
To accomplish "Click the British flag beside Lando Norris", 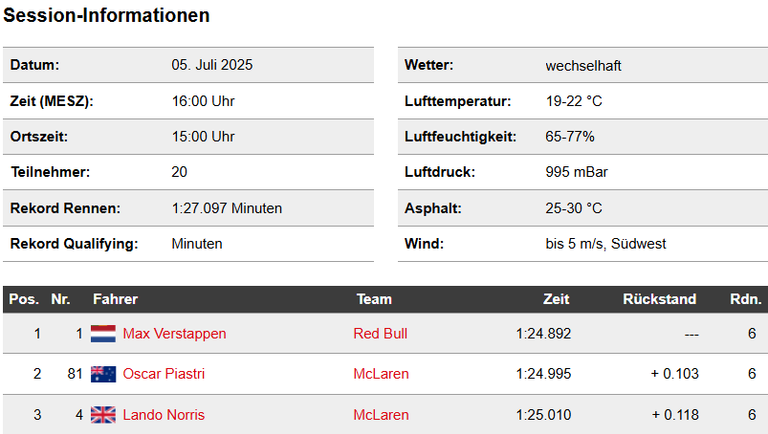I will point(103,415).
